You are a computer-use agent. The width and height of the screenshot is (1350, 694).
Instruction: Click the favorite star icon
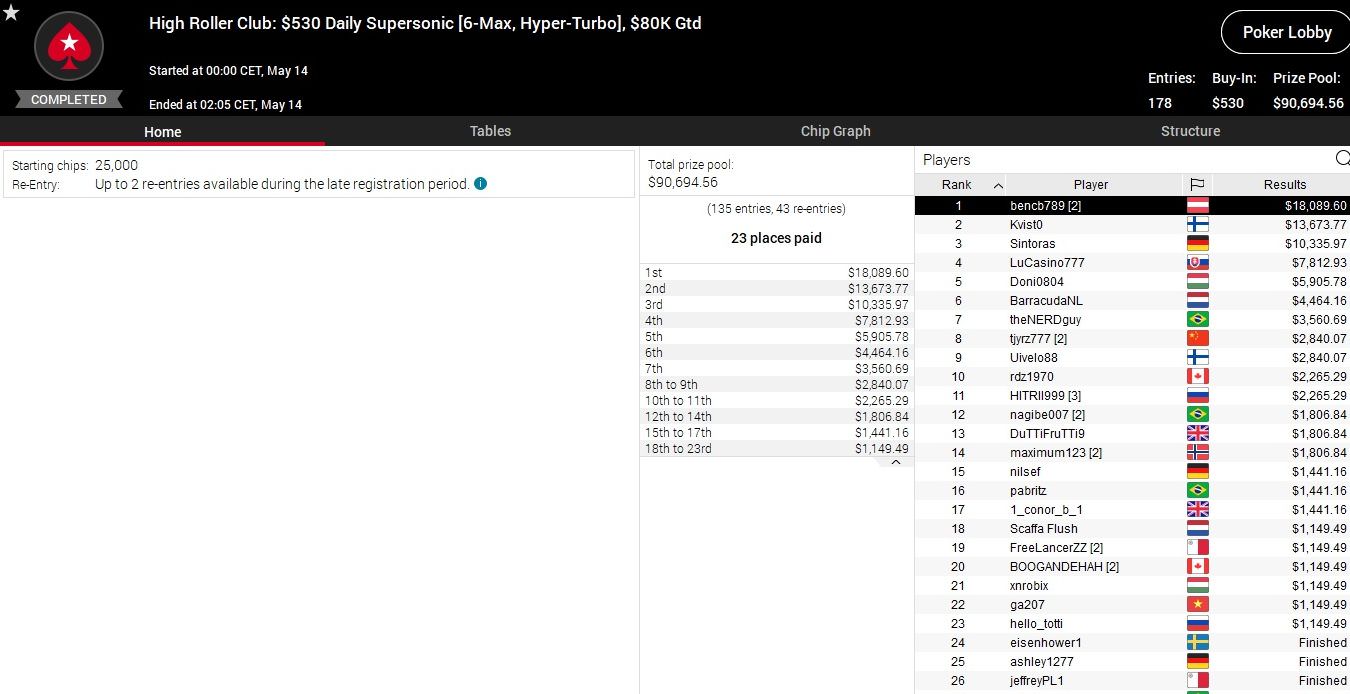coord(11,12)
